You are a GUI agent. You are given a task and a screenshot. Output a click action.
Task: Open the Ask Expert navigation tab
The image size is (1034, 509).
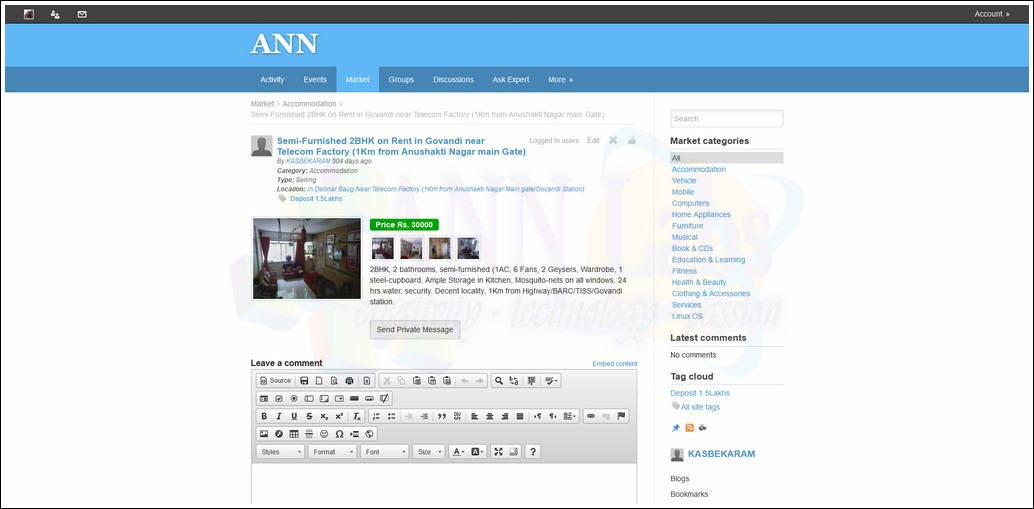point(510,80)
